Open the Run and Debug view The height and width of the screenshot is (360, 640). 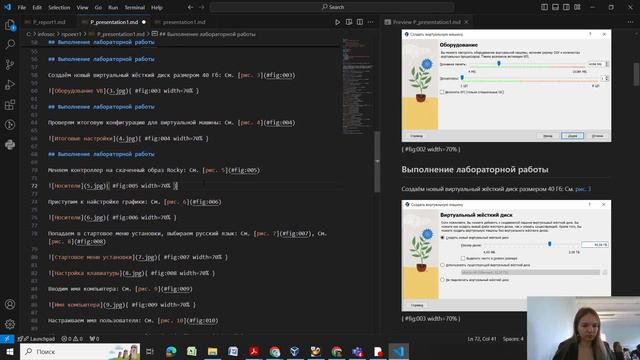(x=10, y=84)
